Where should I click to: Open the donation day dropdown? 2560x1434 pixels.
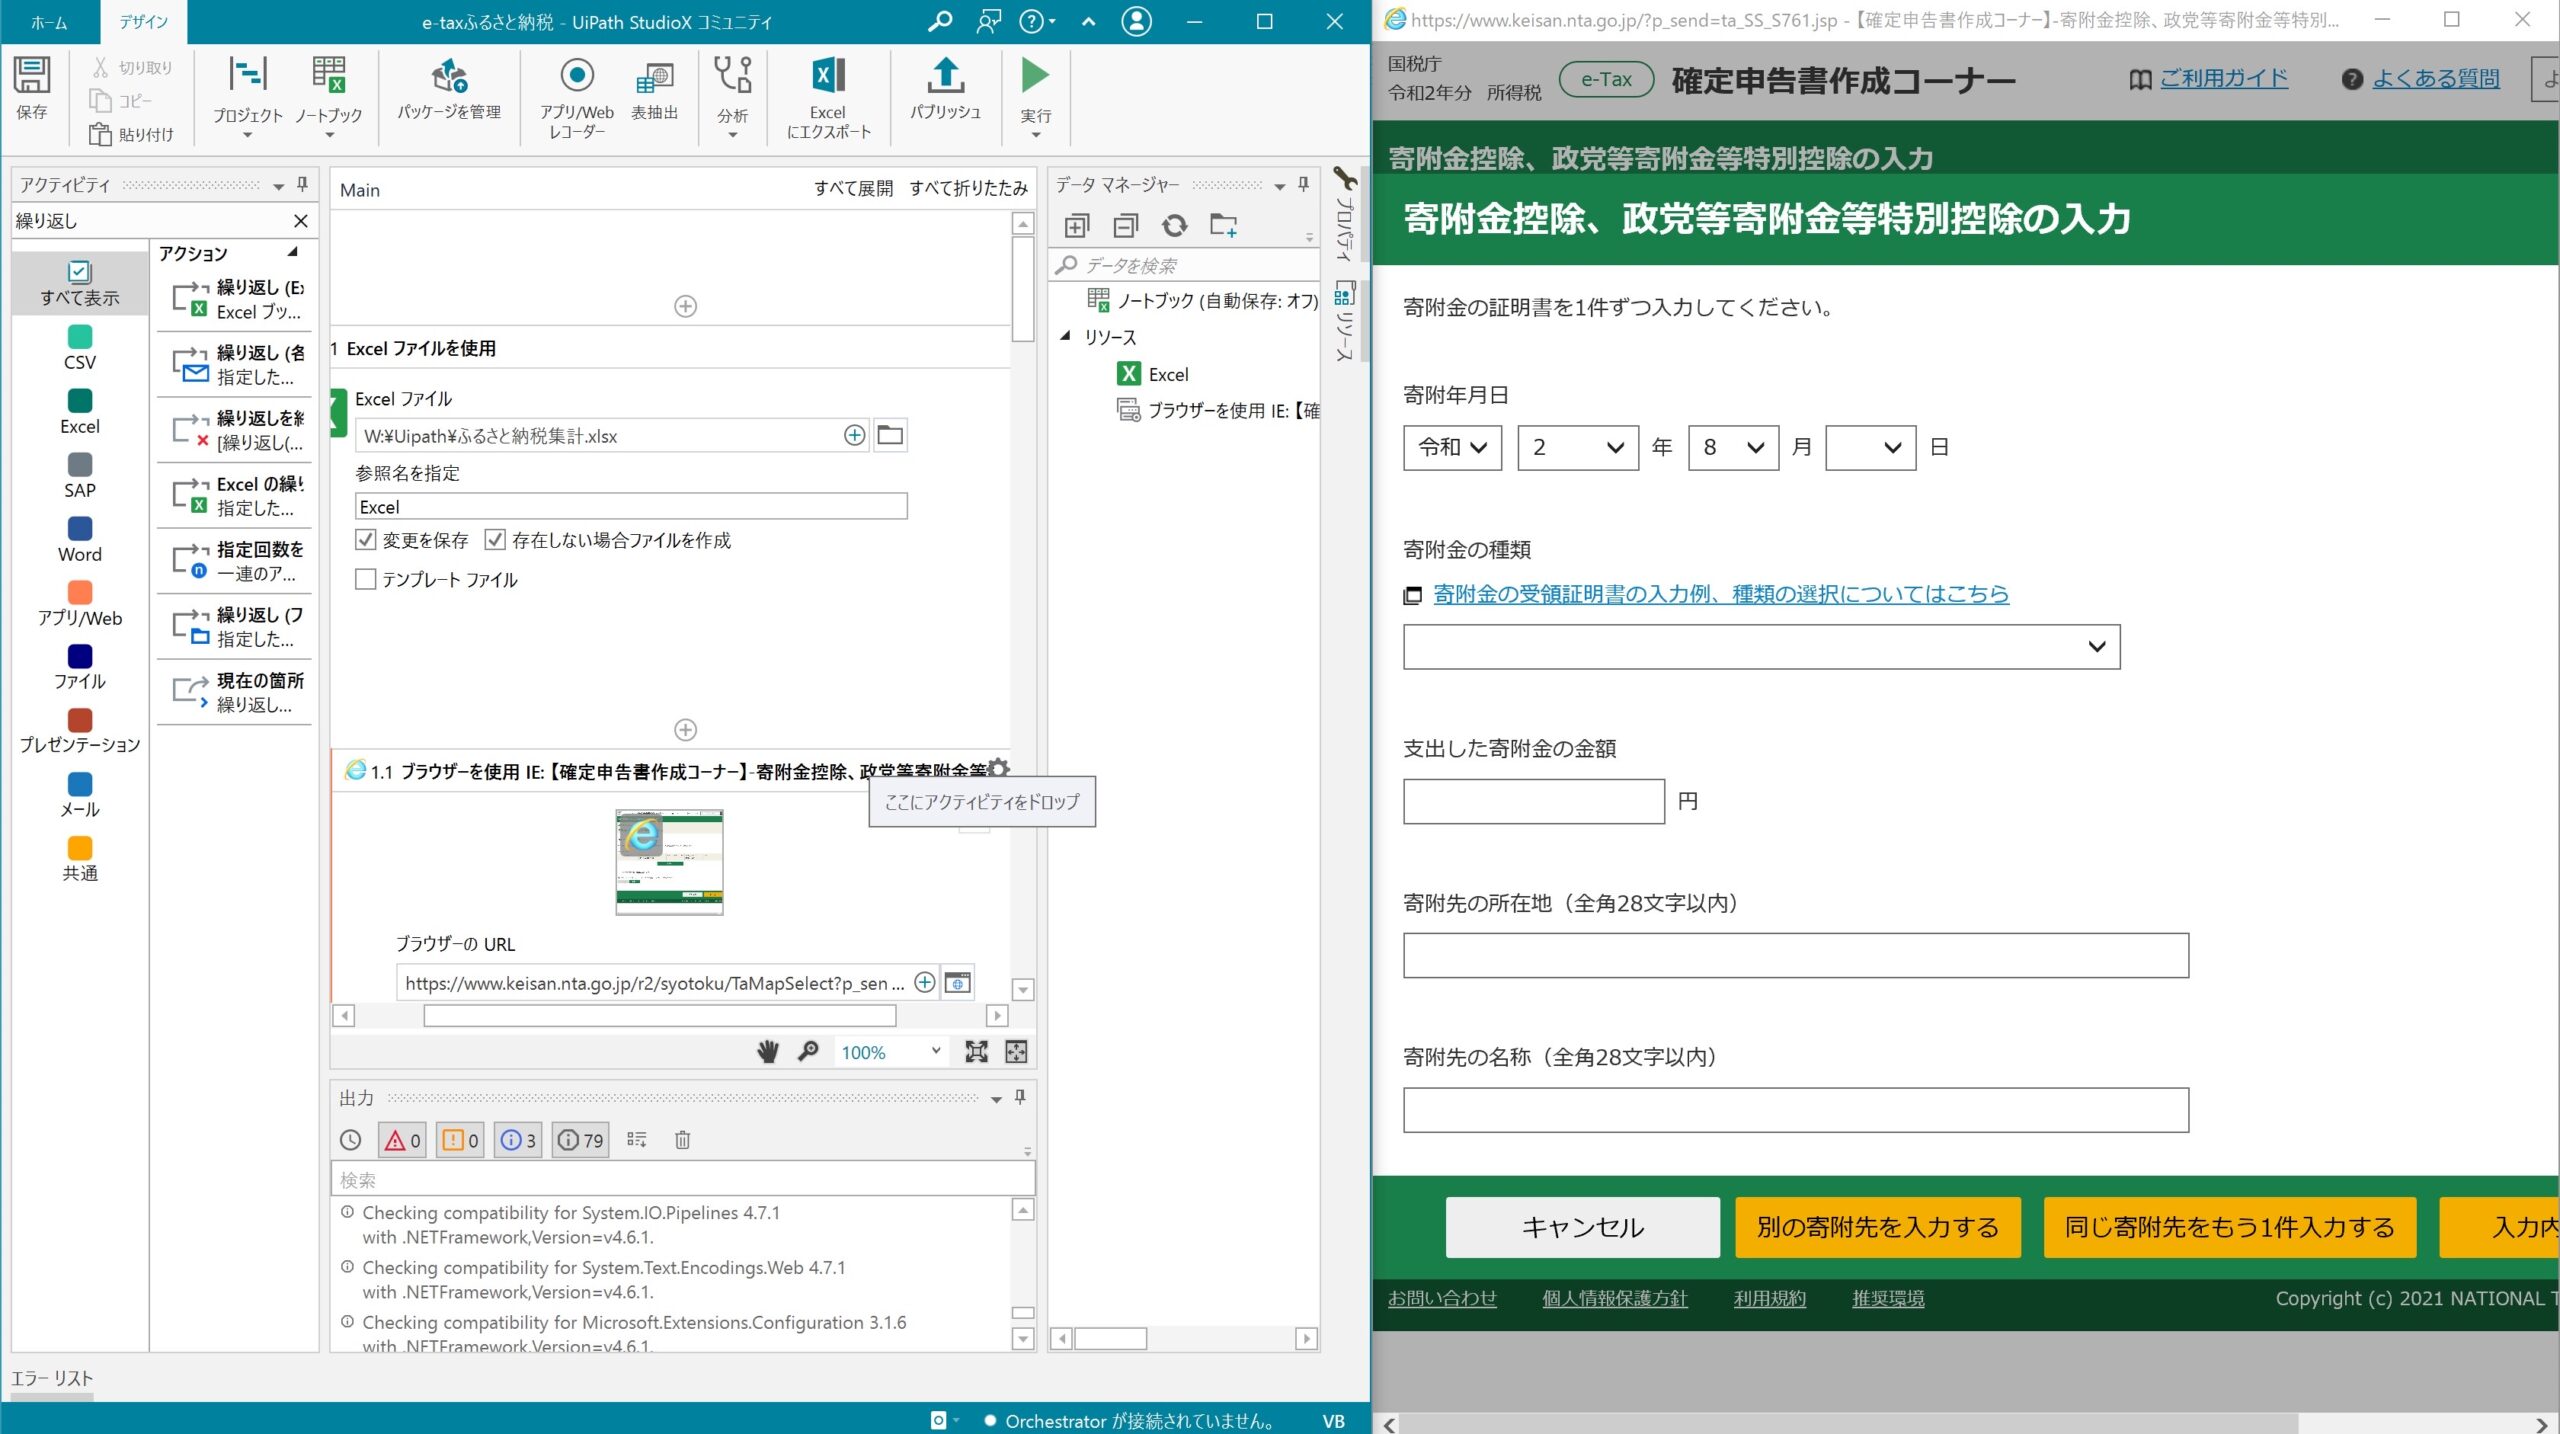coord(1870,448)
